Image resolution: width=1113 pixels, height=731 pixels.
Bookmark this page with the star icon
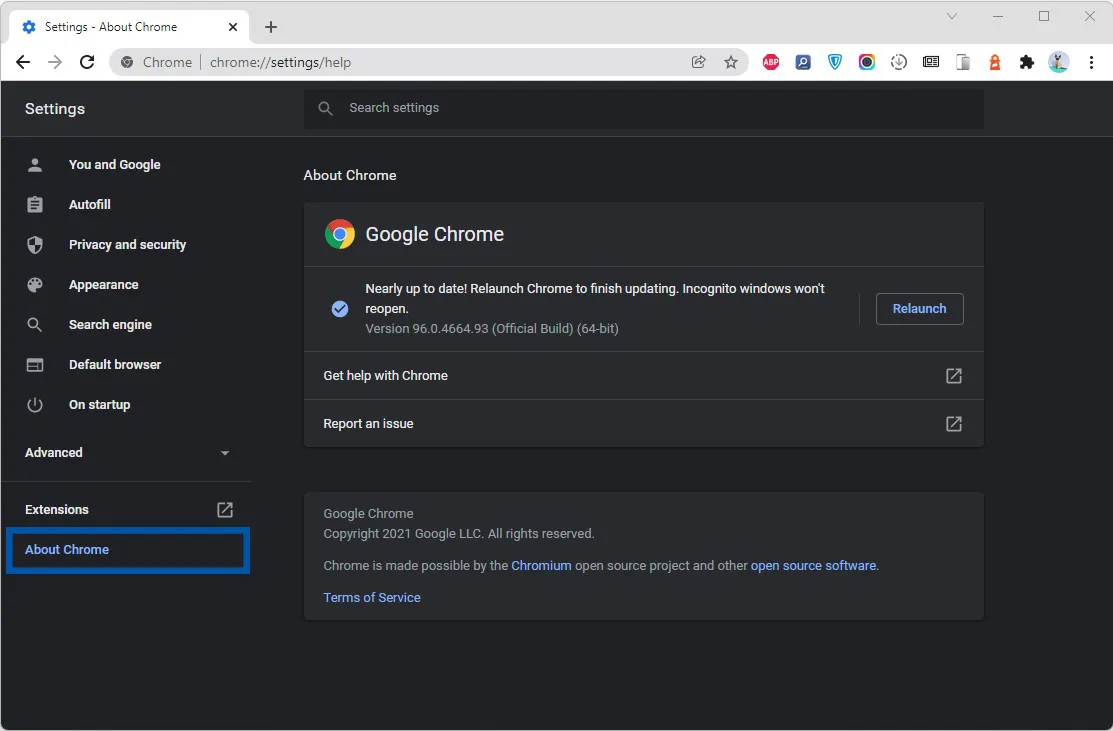pos(731,61)
